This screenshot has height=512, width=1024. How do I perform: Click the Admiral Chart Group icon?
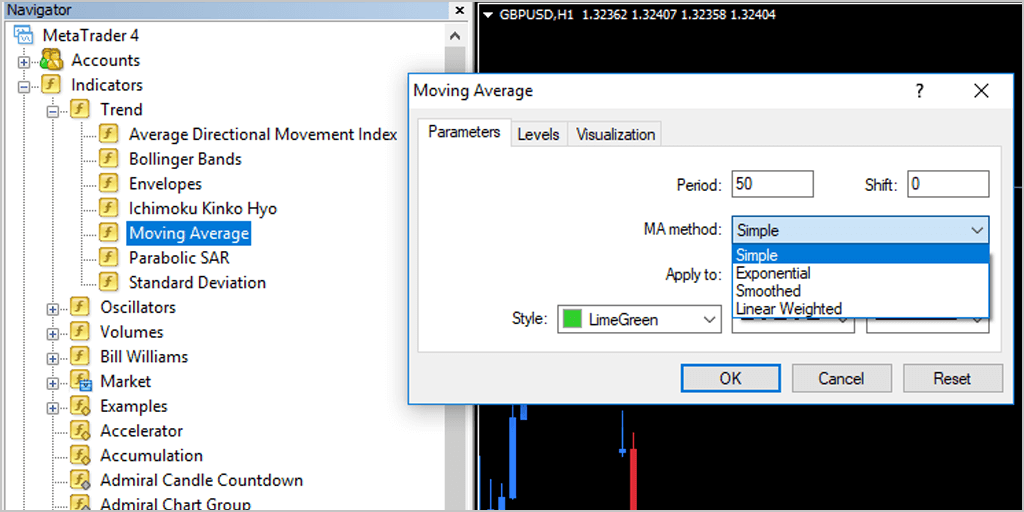pyautogui.click(x=80, y=504)
